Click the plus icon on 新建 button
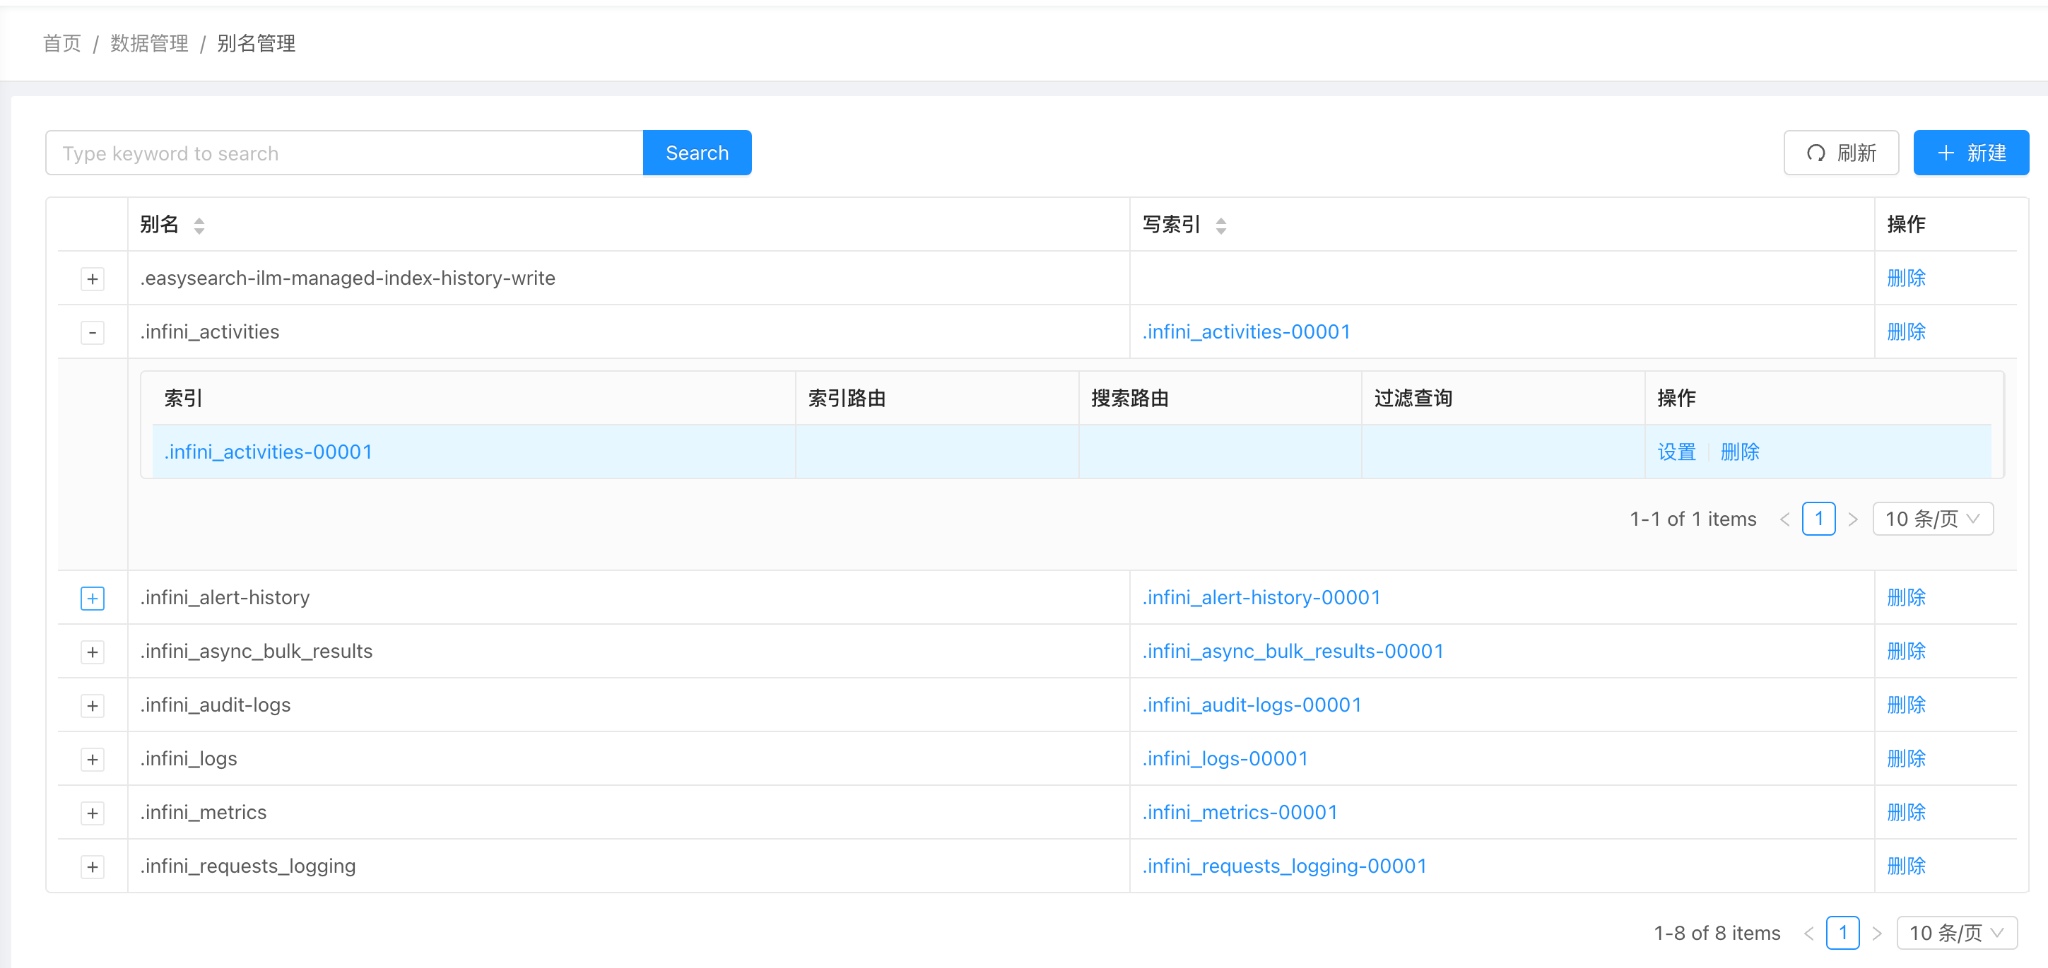The width and height of the screenshot is (2048, 968). click(1945, 152)
